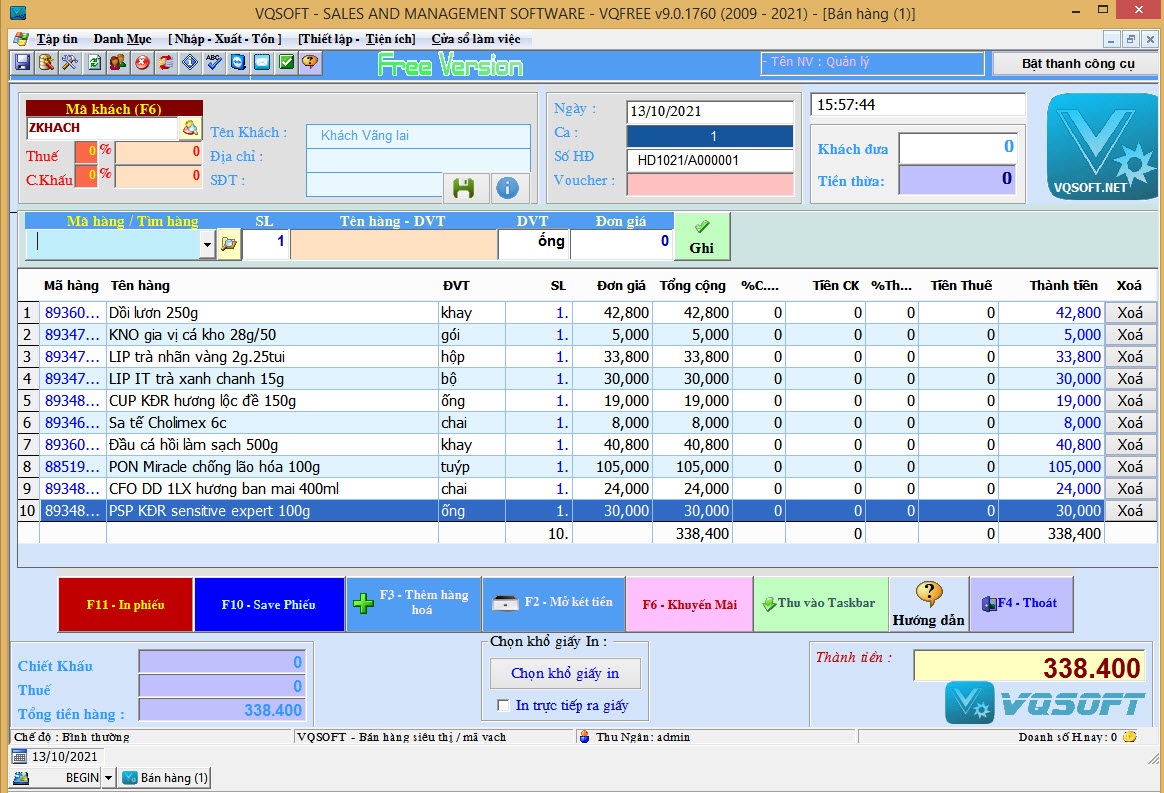Click the ABC spell-check toolbar icon
Screen dimensions: 1164x793
214,62
